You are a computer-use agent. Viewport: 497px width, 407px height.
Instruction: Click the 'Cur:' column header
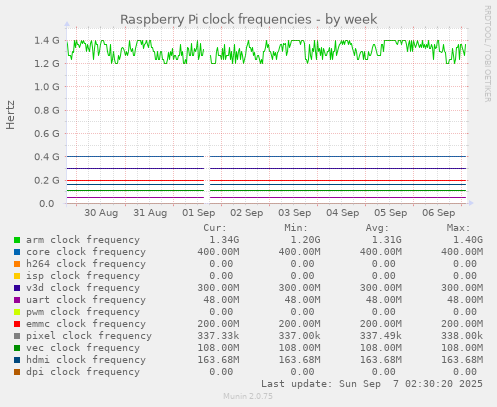[215, 228]
